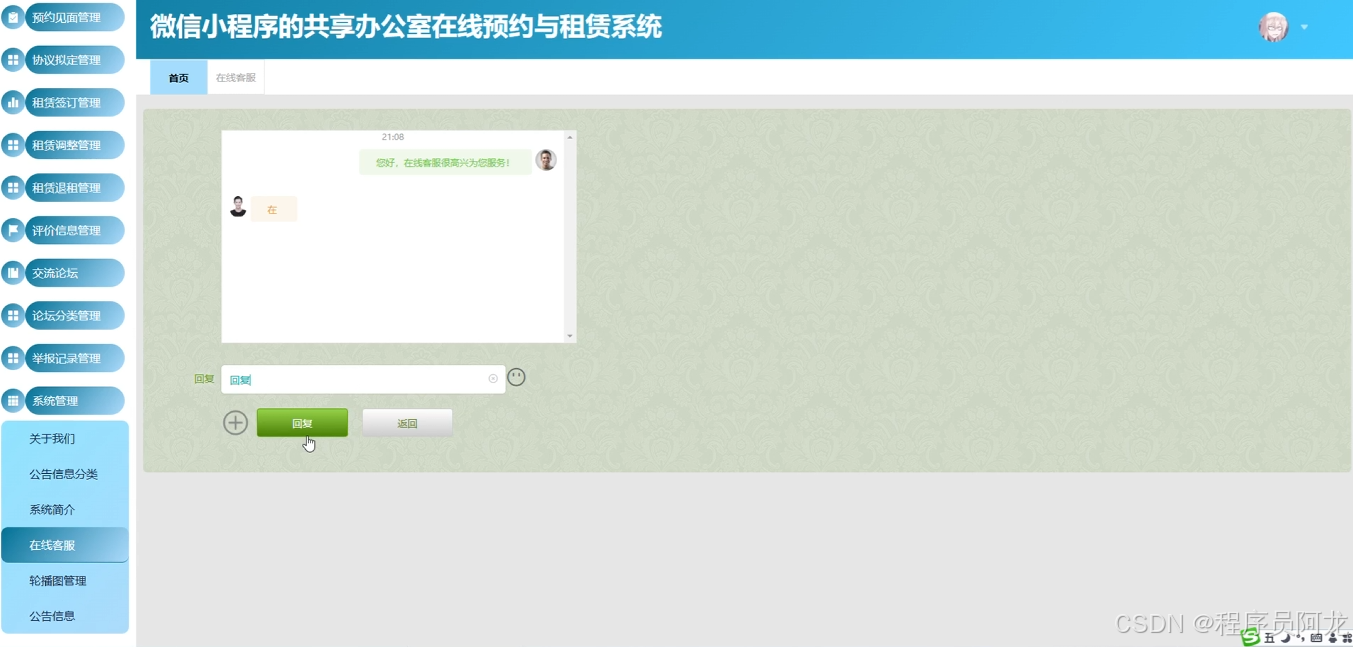Switch to the 首页 tab
This screenshot has width=1353, height=647.
179,78
